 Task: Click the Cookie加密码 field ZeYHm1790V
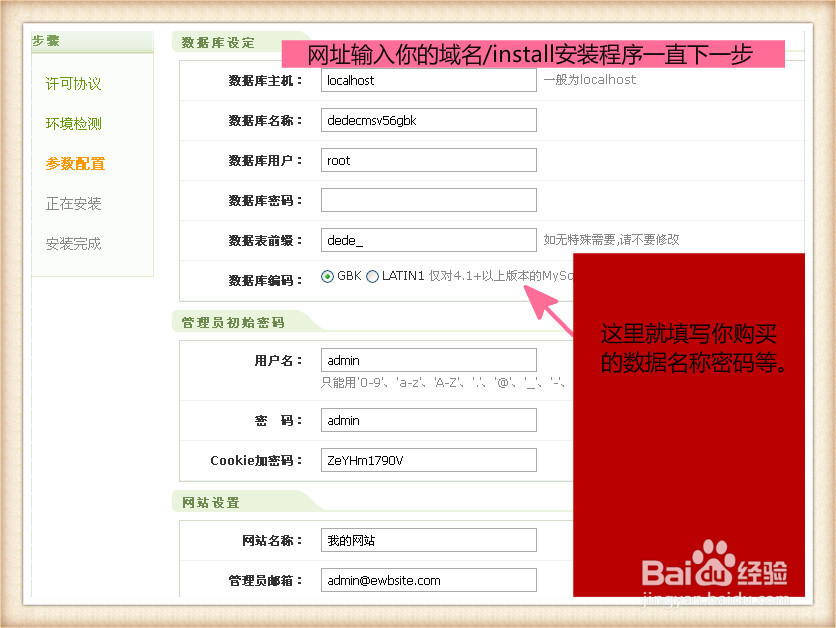tap(429, 461)
